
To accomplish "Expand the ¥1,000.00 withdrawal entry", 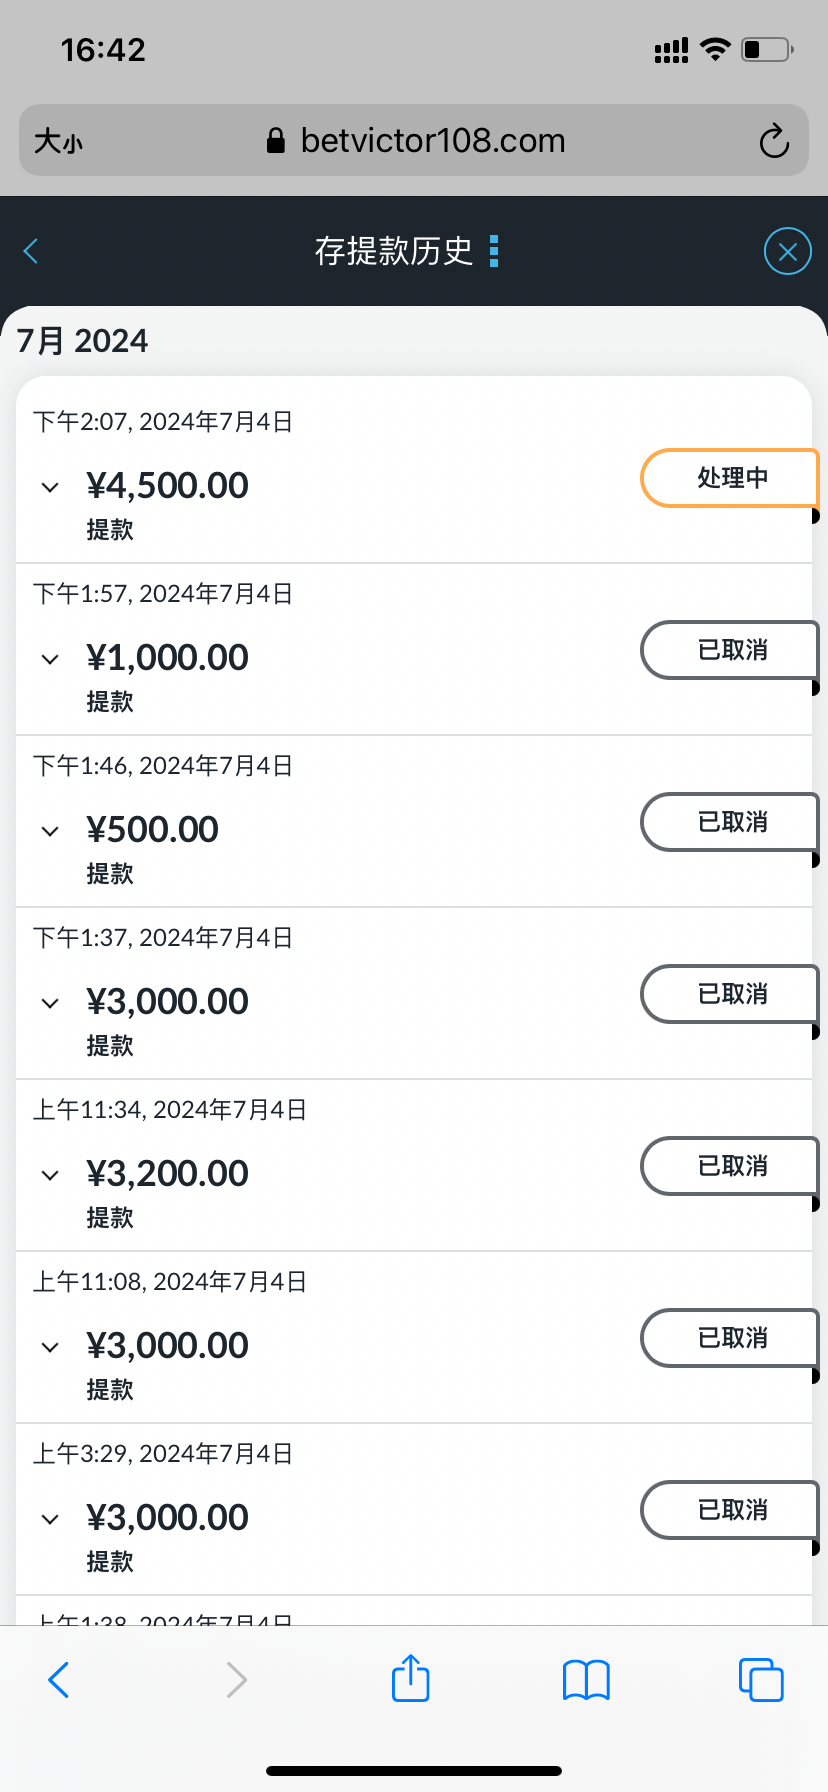I will (x=50, y=659).
